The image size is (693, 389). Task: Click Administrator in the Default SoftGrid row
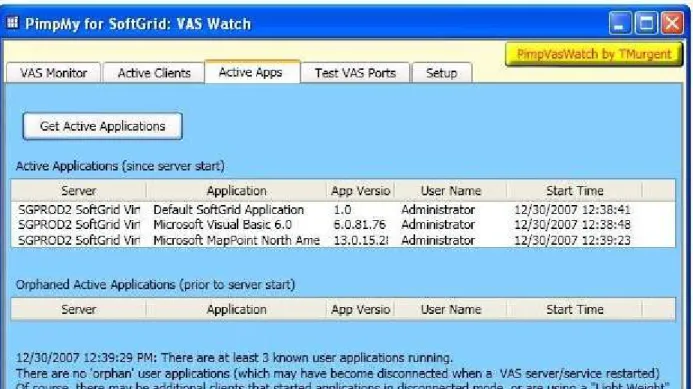(x=438, y=210)
